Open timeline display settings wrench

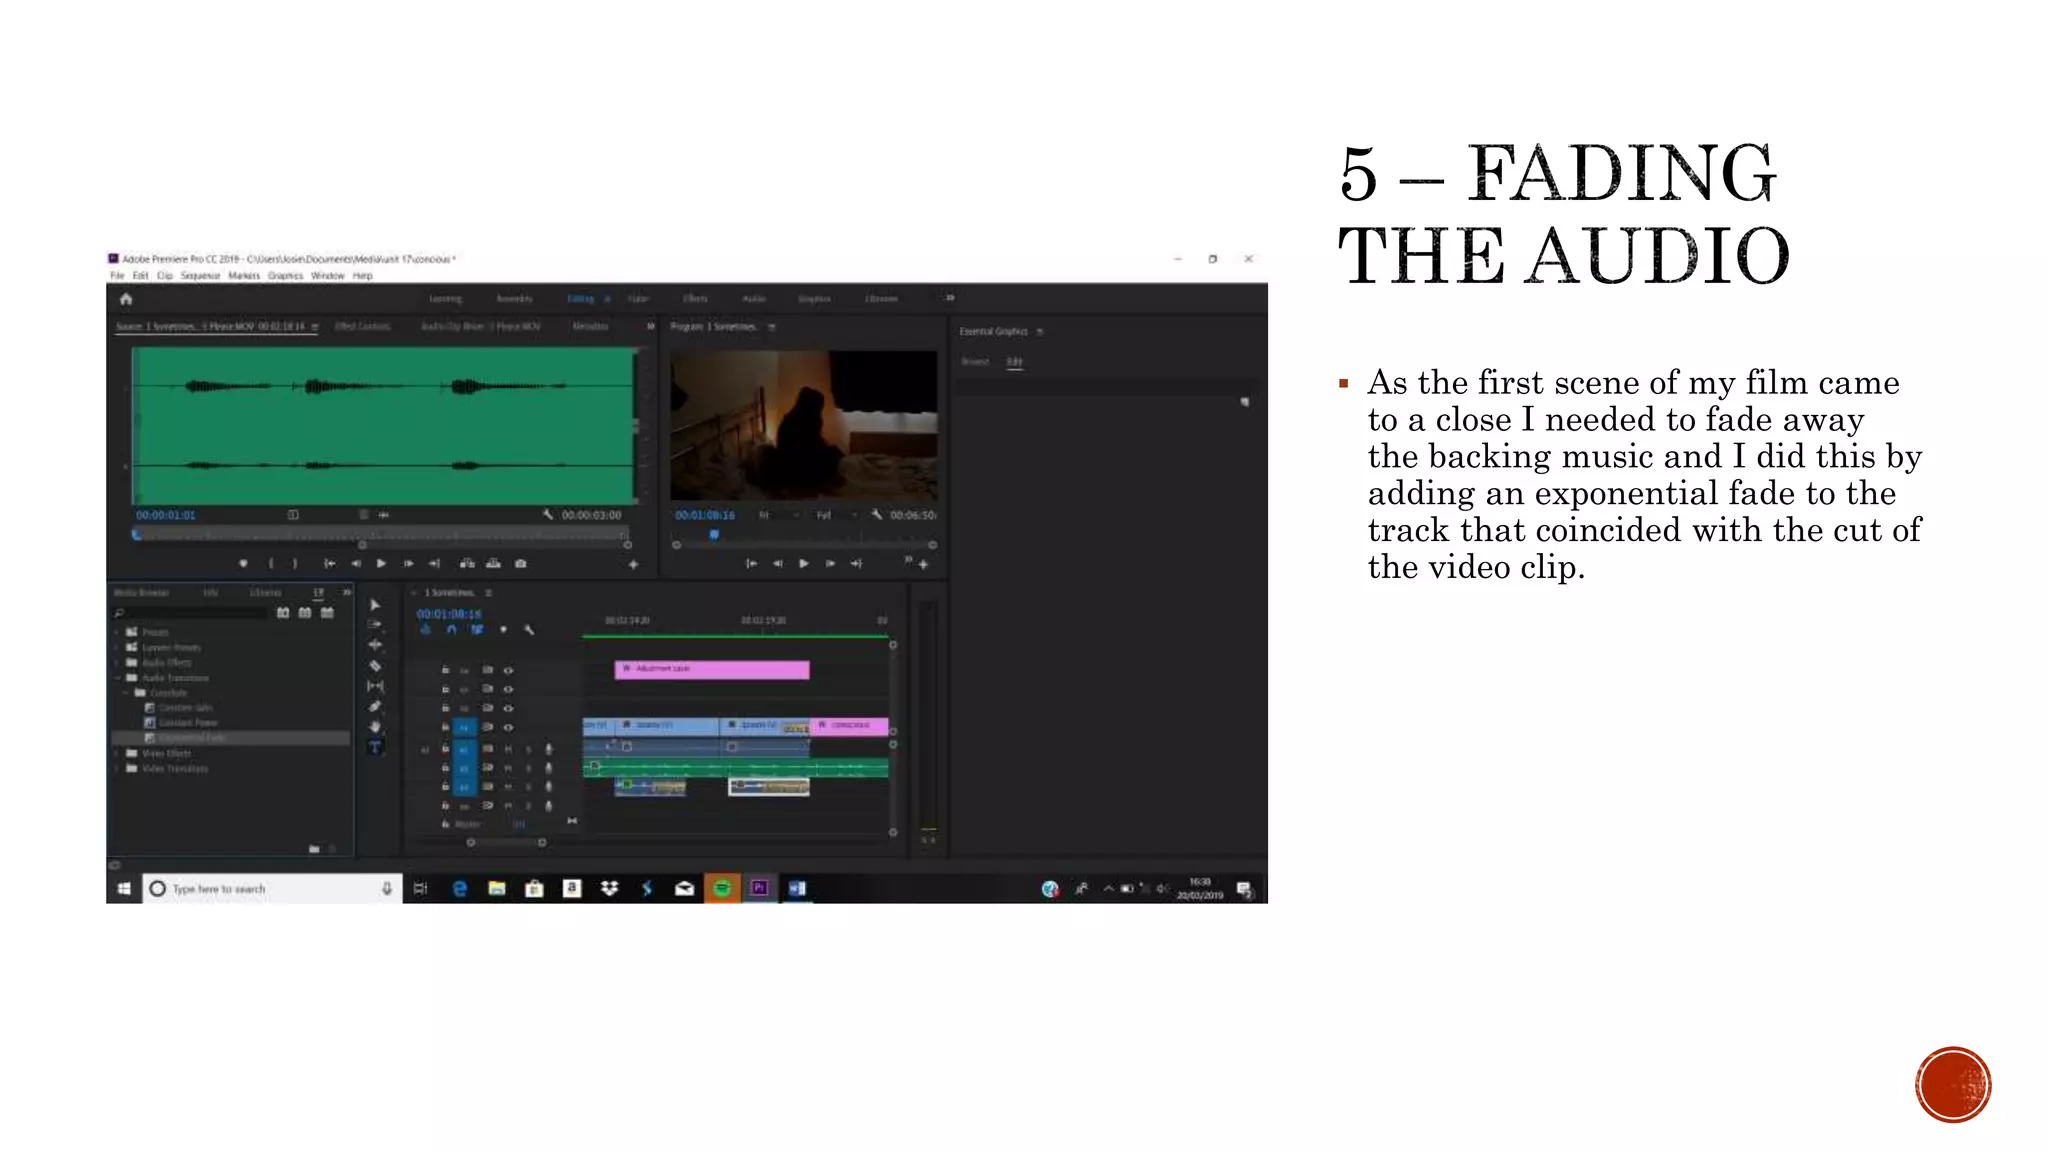coord(529,630)
